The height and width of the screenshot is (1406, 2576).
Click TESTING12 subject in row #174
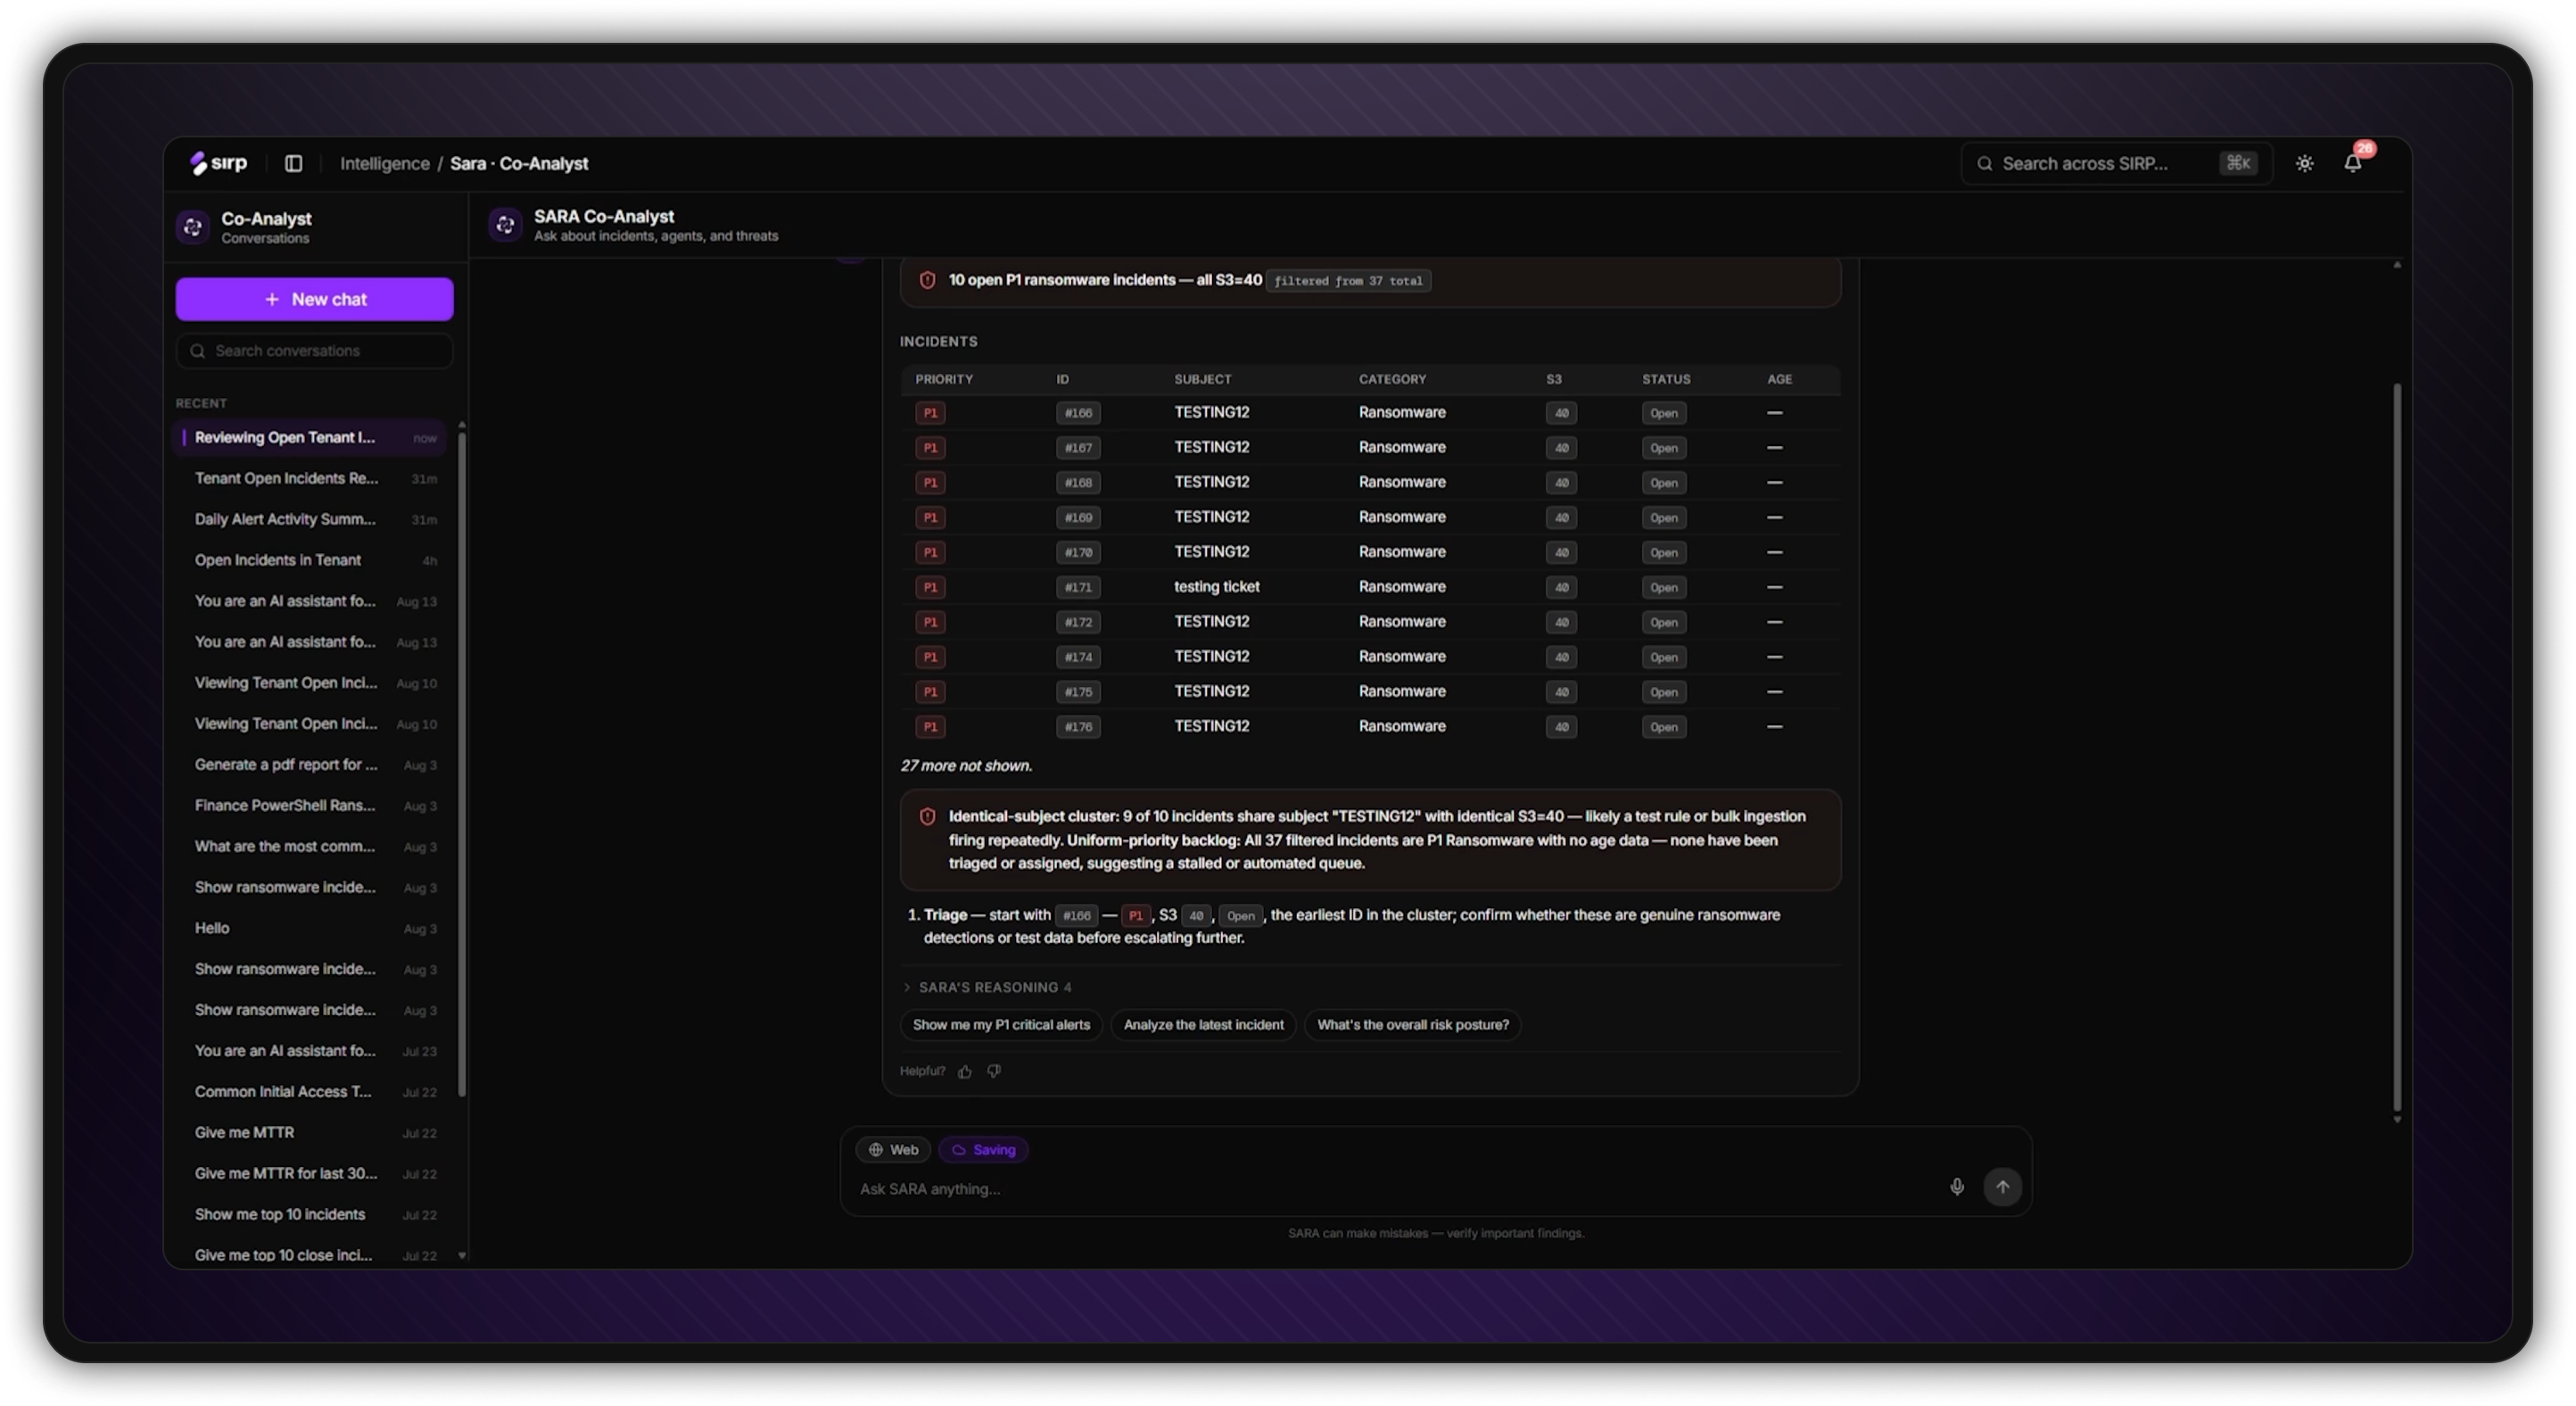[1211, 657]
